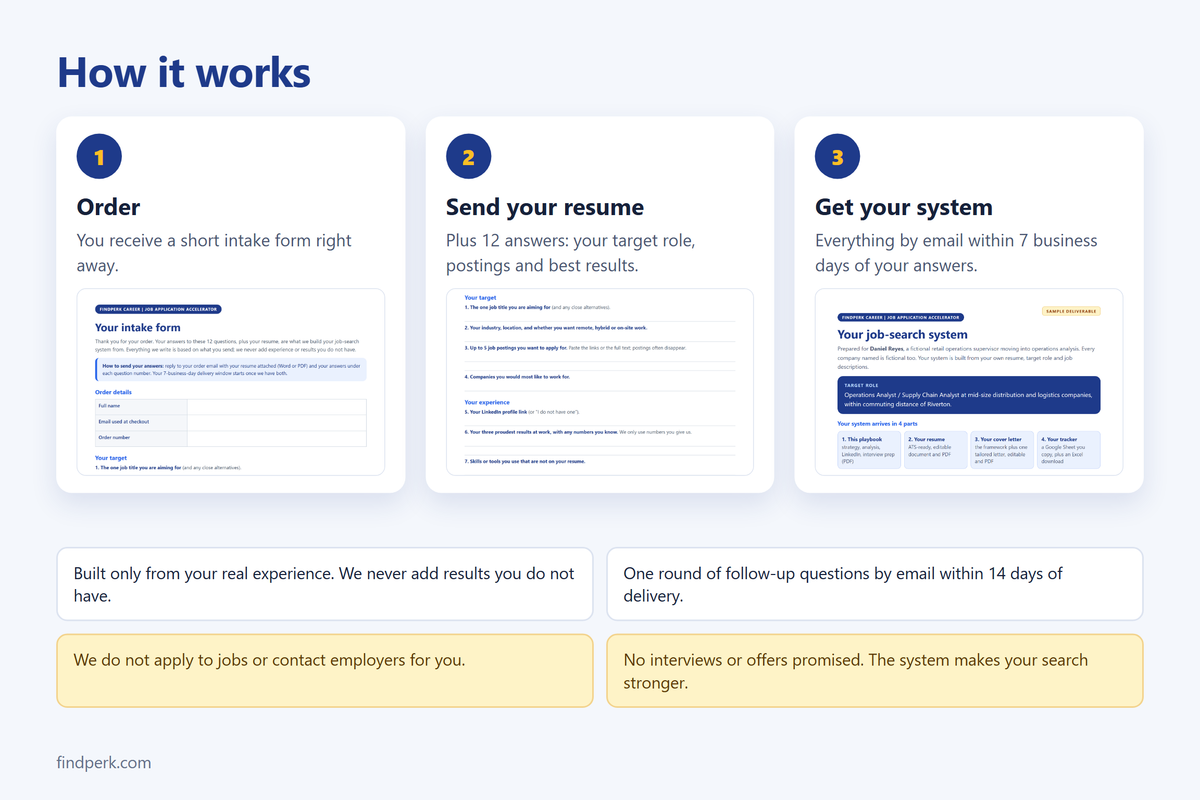Screen dimensions: 1200x800
Task: Click the "Order" step heading
Action: pos(109,207)
